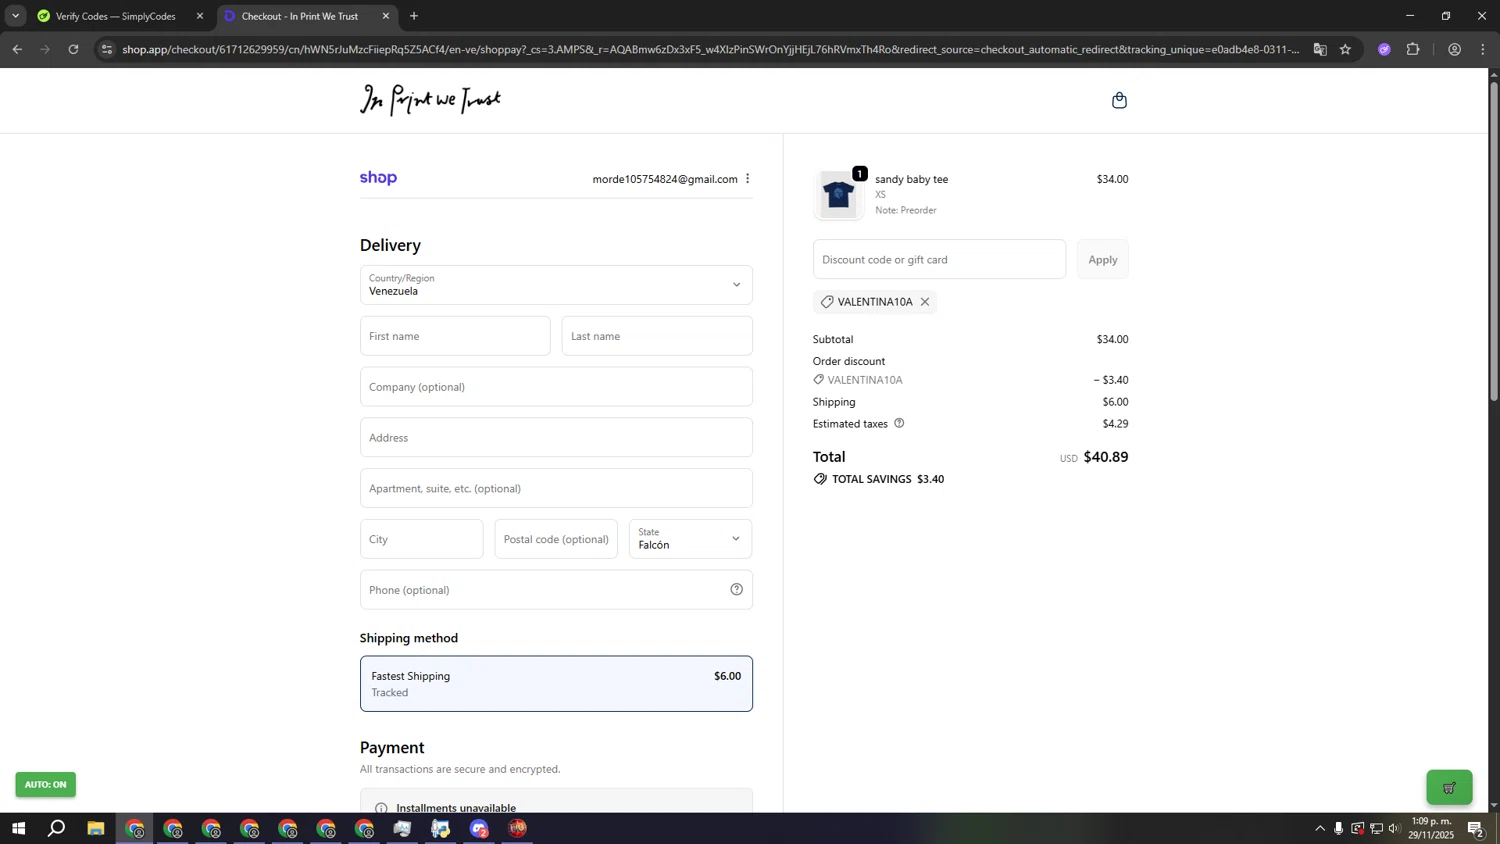Screen dimensions: 1500x844
Task: Click the microphone tray icon
Action: coord(1338,828)
